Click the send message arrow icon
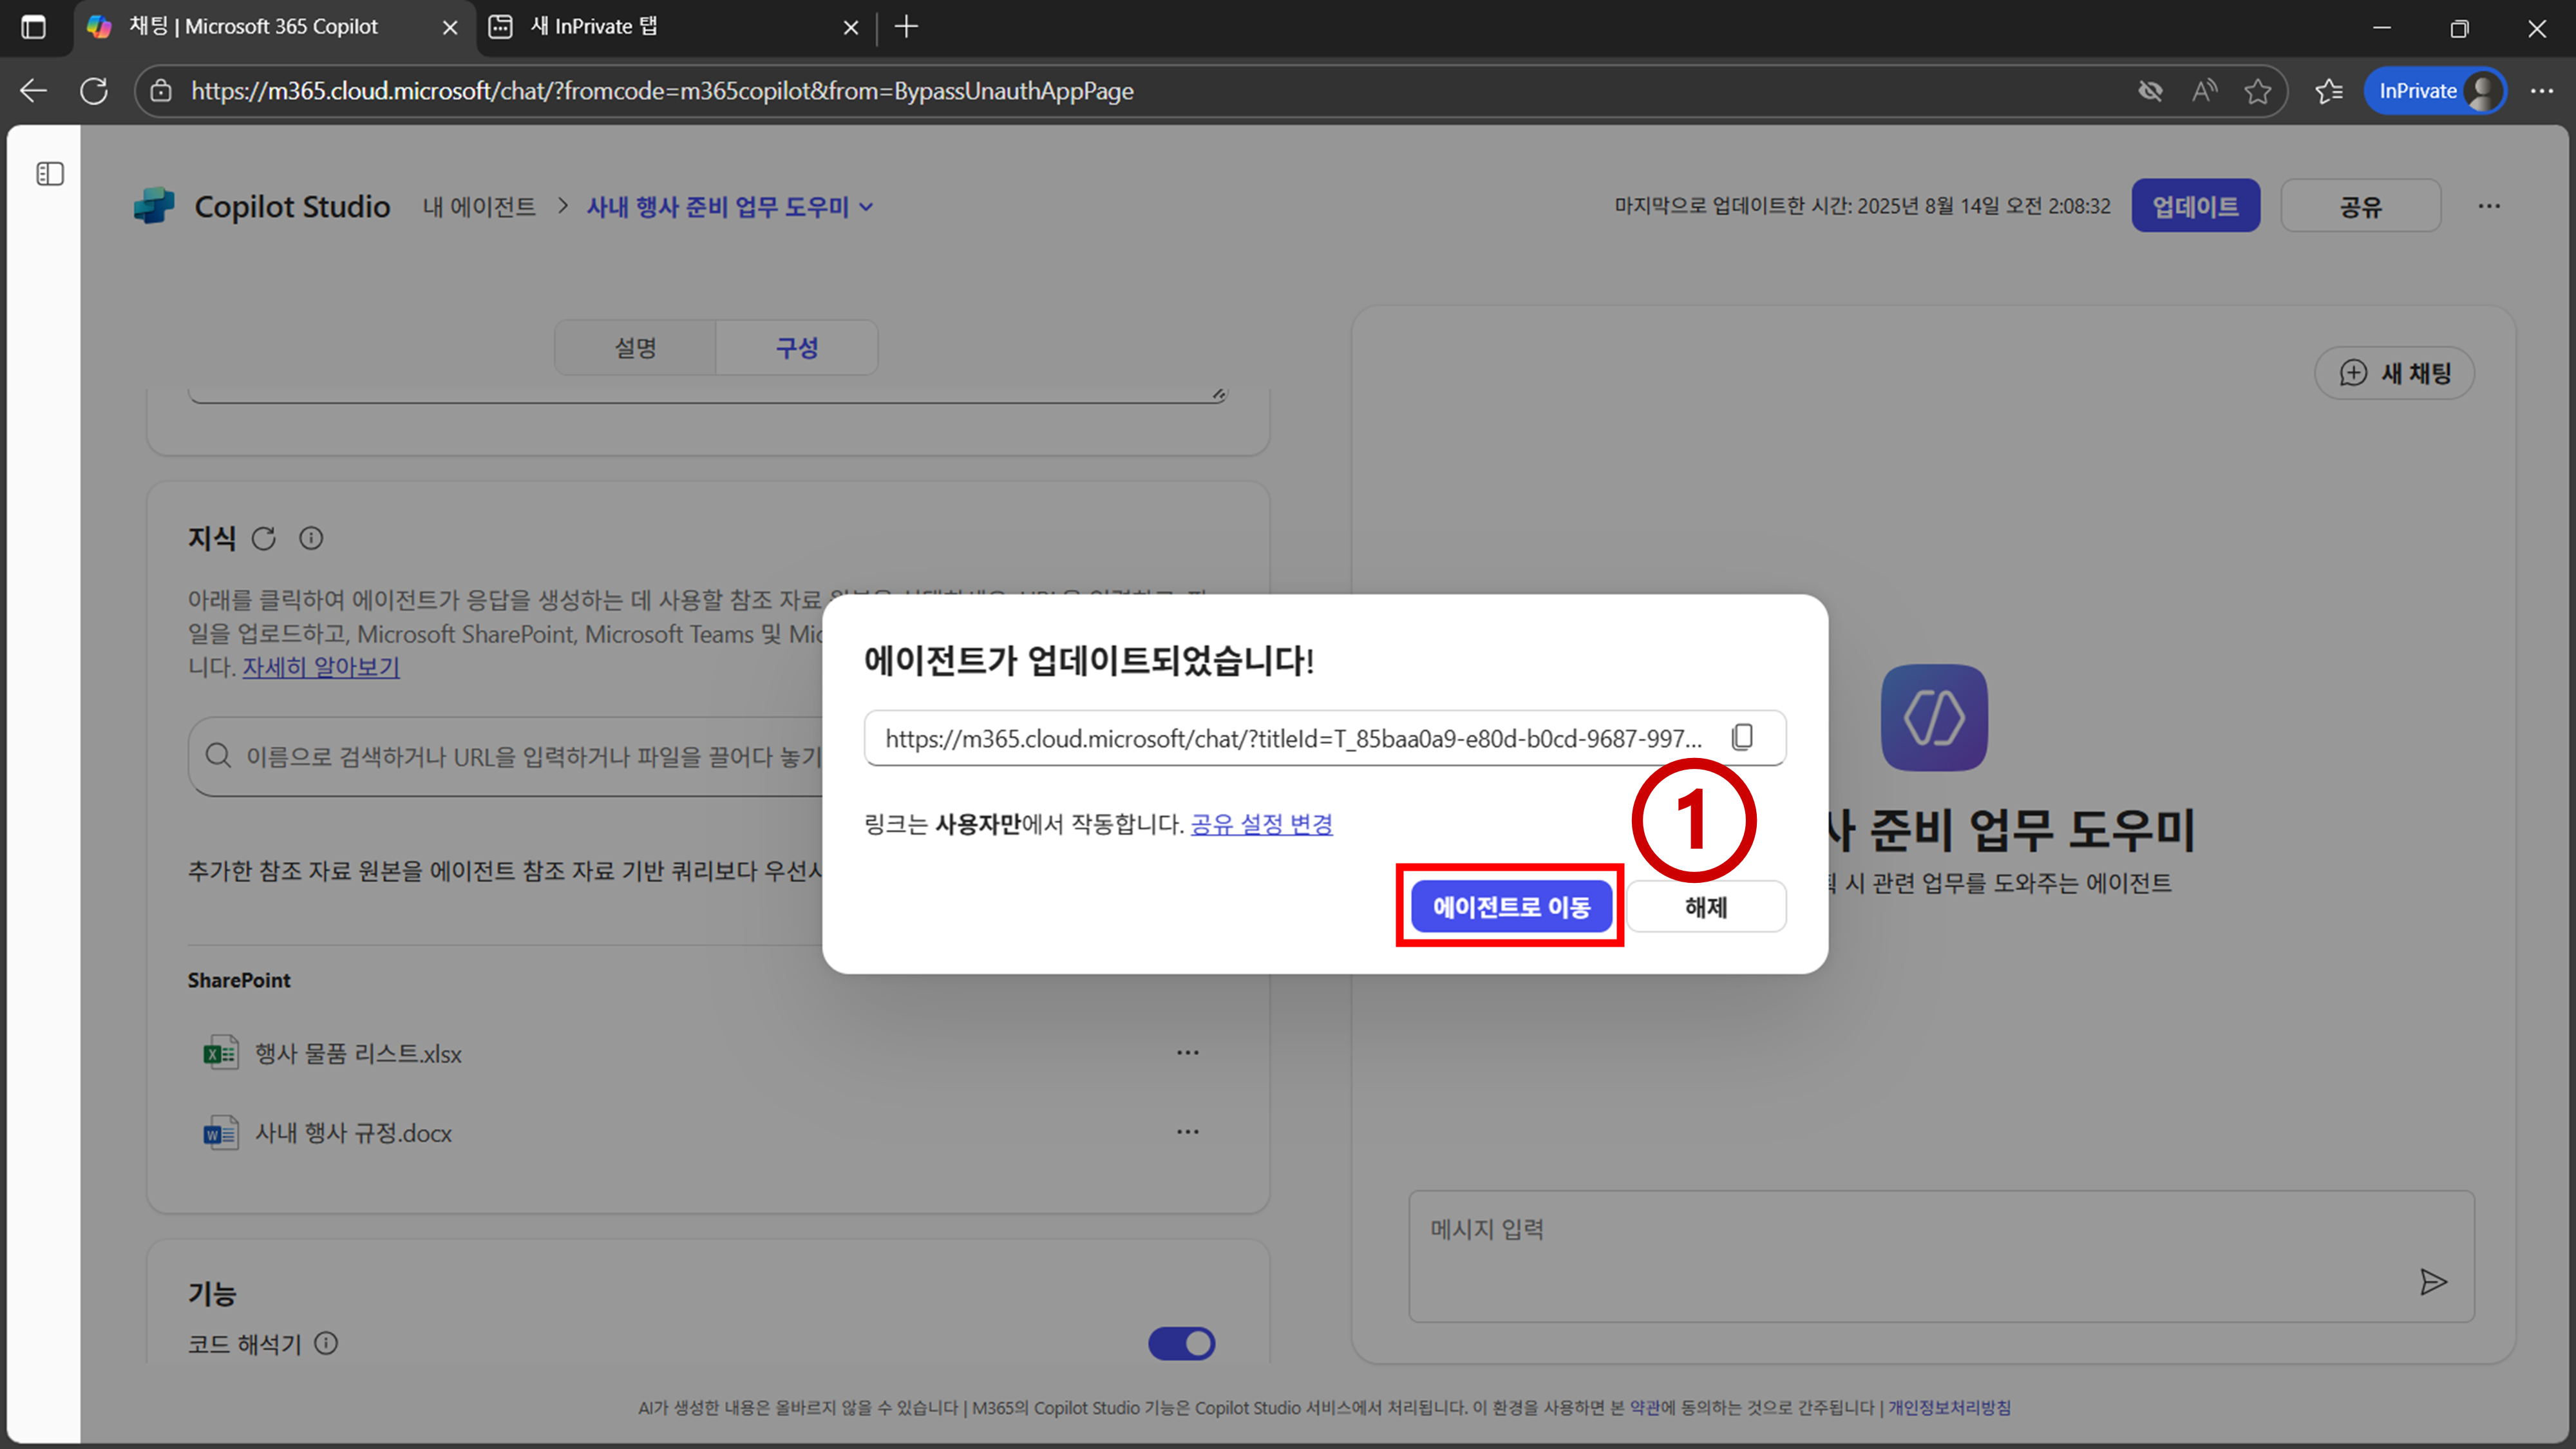 [x=2433, y=1282]
